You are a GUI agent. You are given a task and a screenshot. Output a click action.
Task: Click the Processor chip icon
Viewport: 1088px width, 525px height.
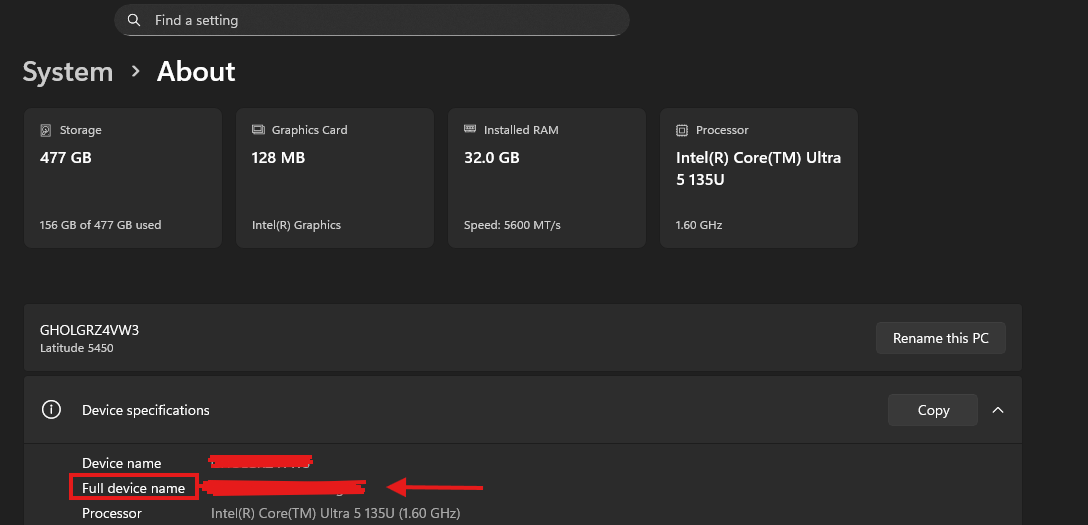click(682, 130)
